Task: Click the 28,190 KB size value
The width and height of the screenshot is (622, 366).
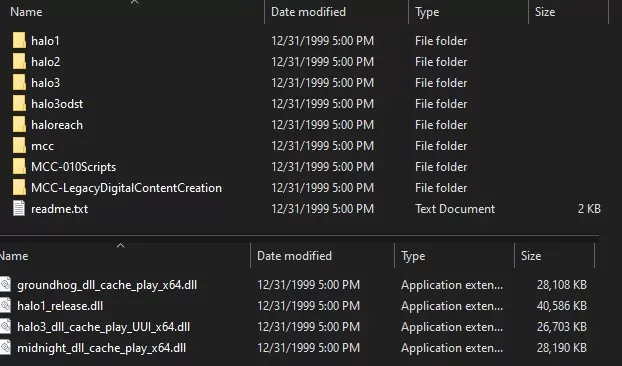Action: tap(562, 348)
